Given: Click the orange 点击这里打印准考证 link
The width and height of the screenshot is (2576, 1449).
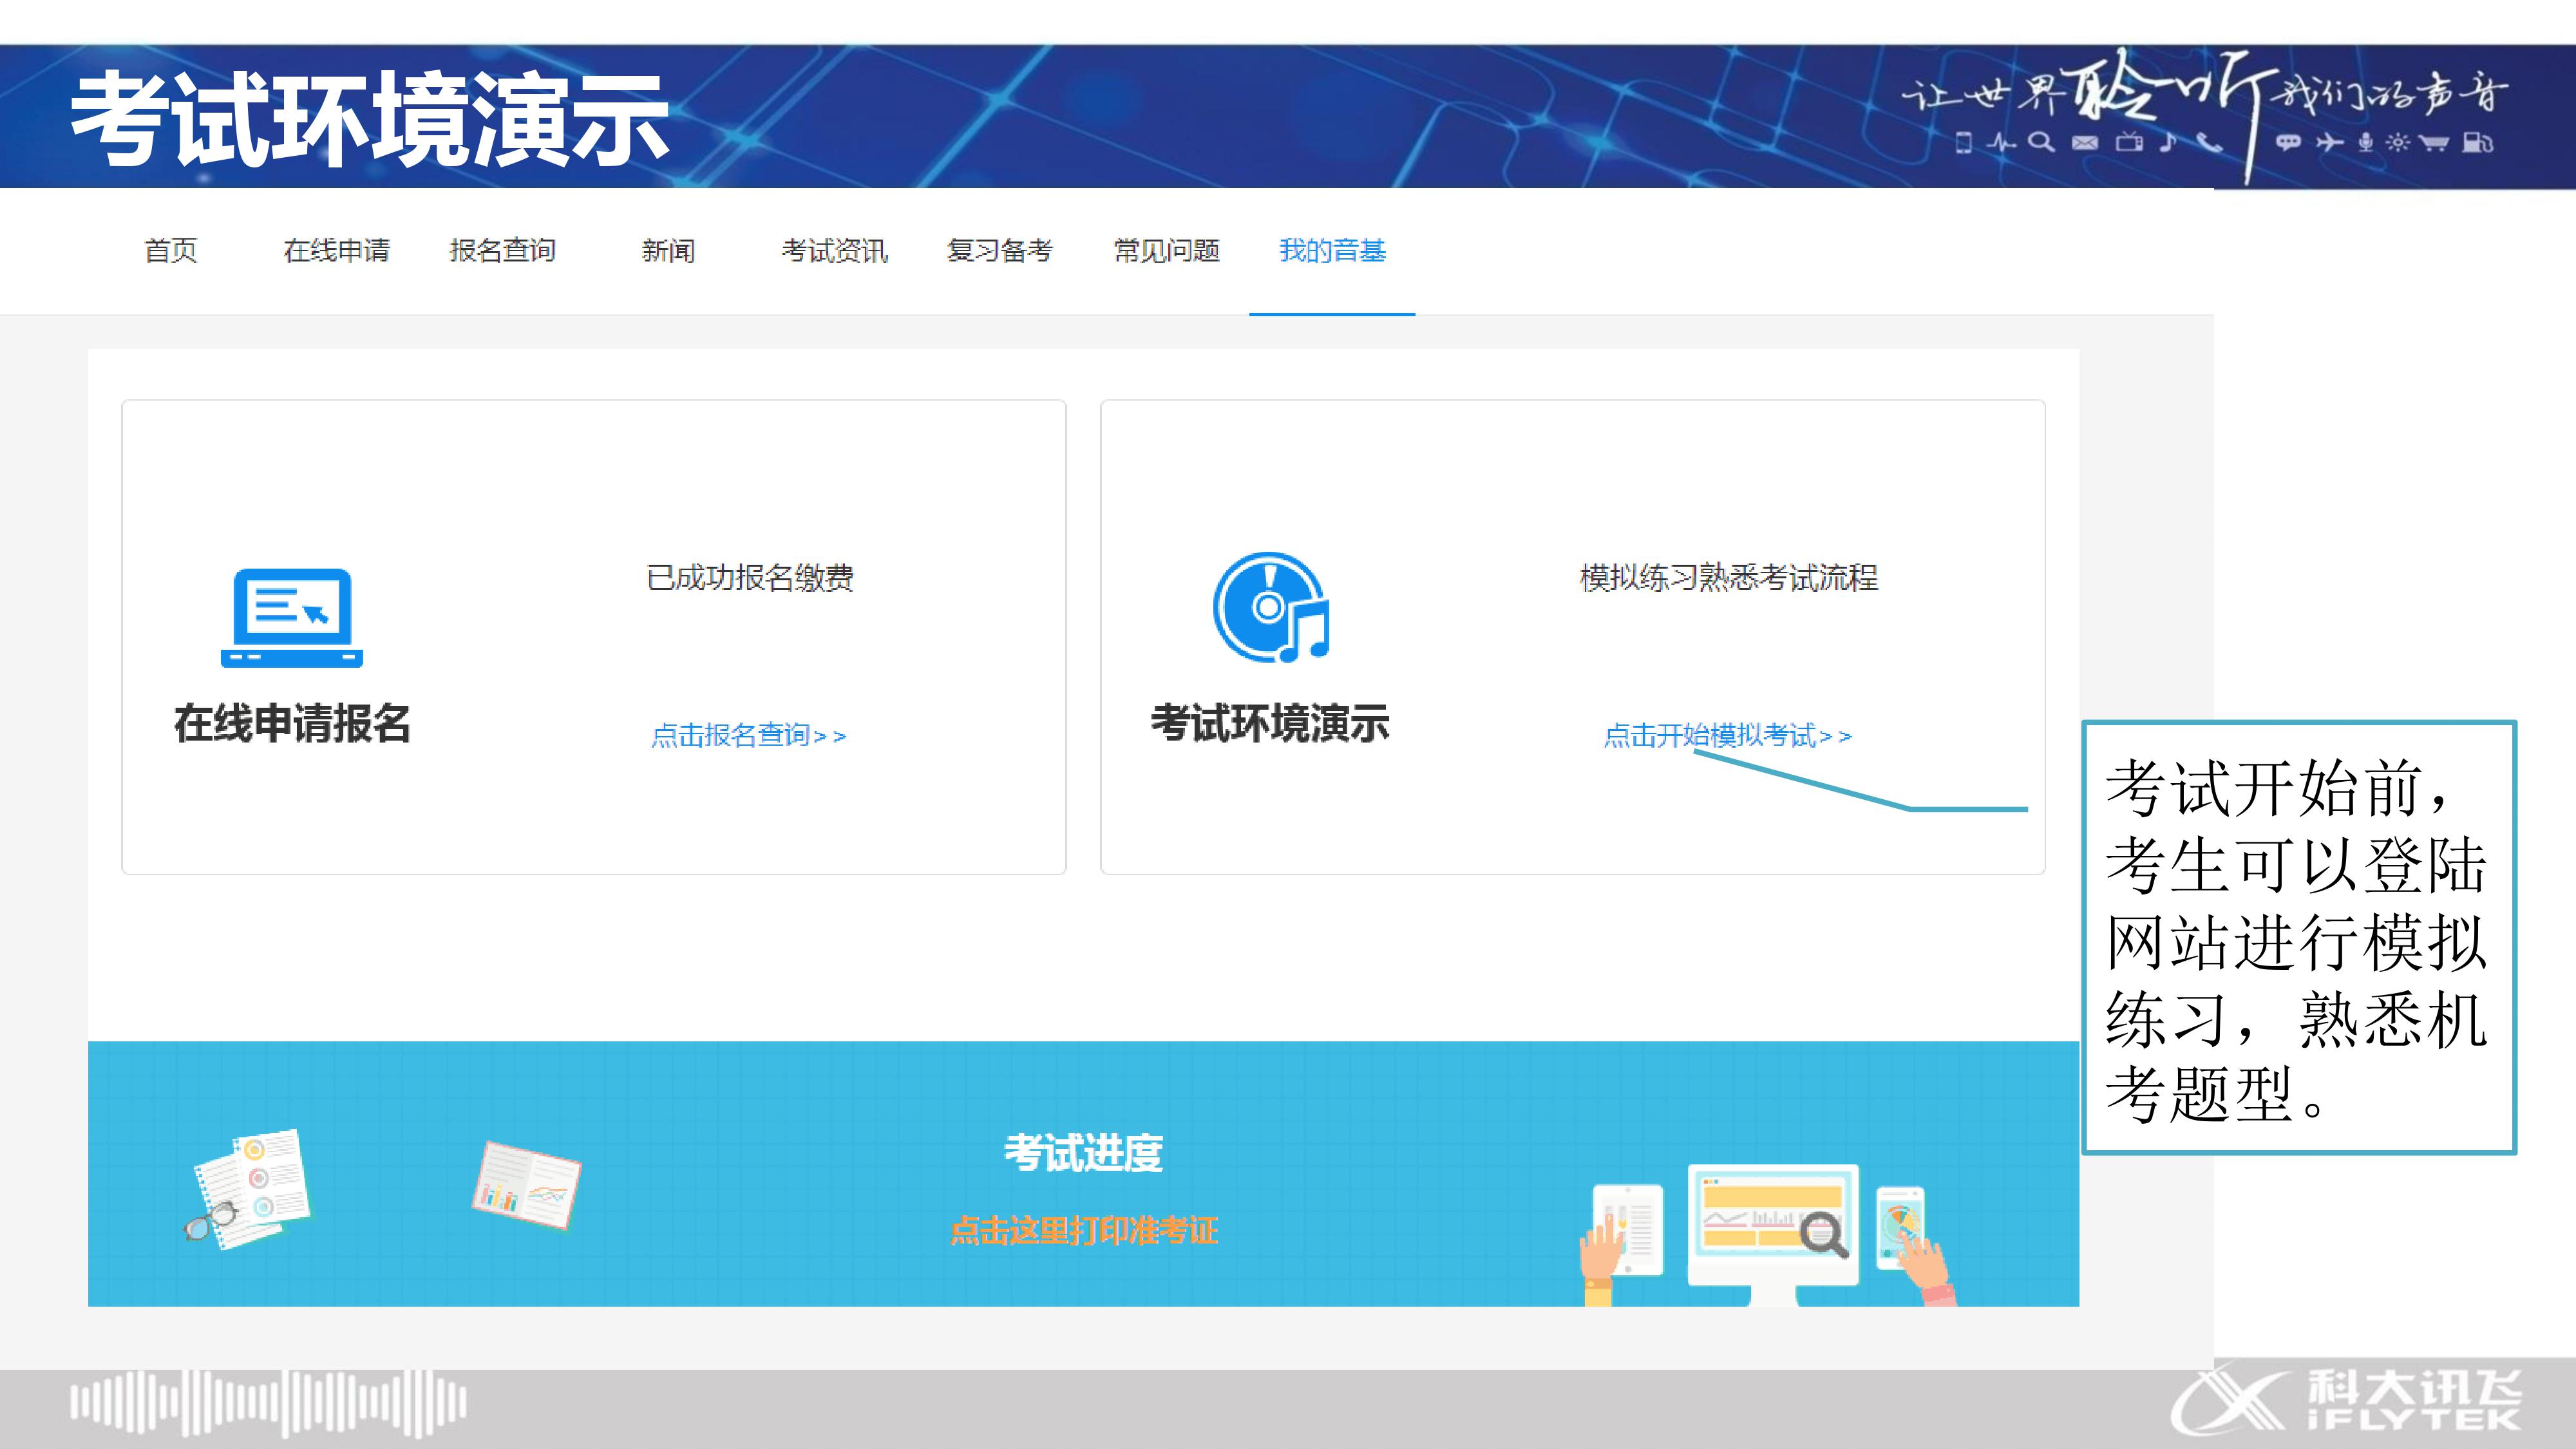Looking at the screenshot, I should (1083, 1231).
